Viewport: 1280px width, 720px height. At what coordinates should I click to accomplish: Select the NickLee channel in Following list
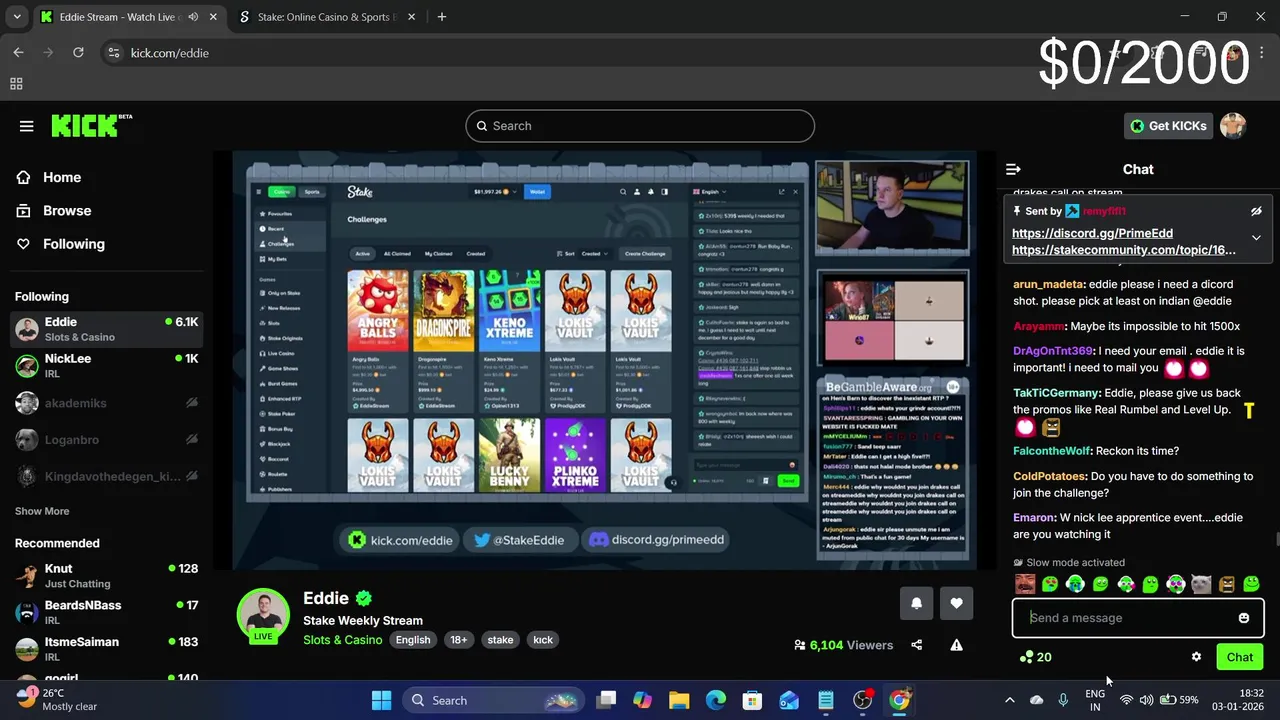[106, 366]
